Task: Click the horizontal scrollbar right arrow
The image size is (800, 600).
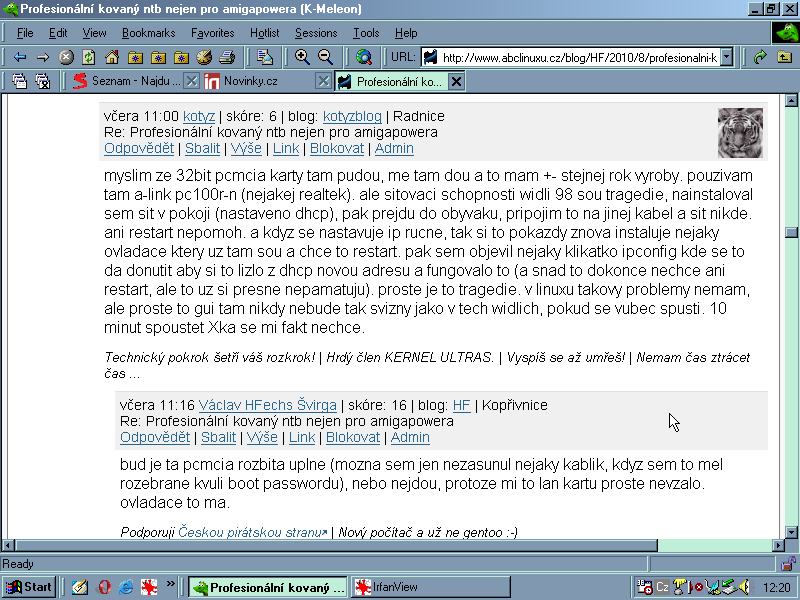Action: click(x=779, y=545)
